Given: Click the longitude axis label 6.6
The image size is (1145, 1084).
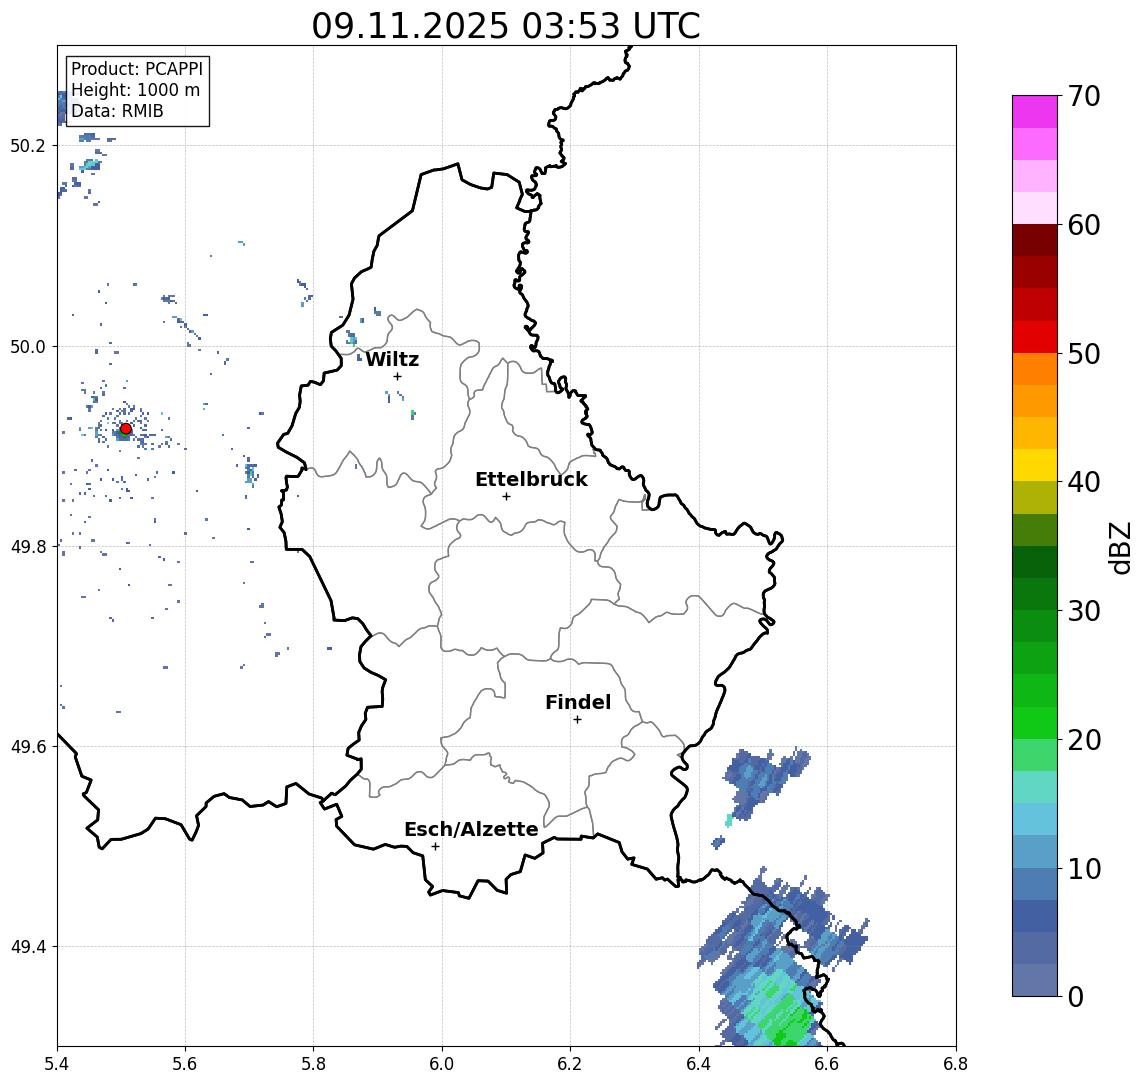Looking at the screenshot, I should click(827, 1064).
